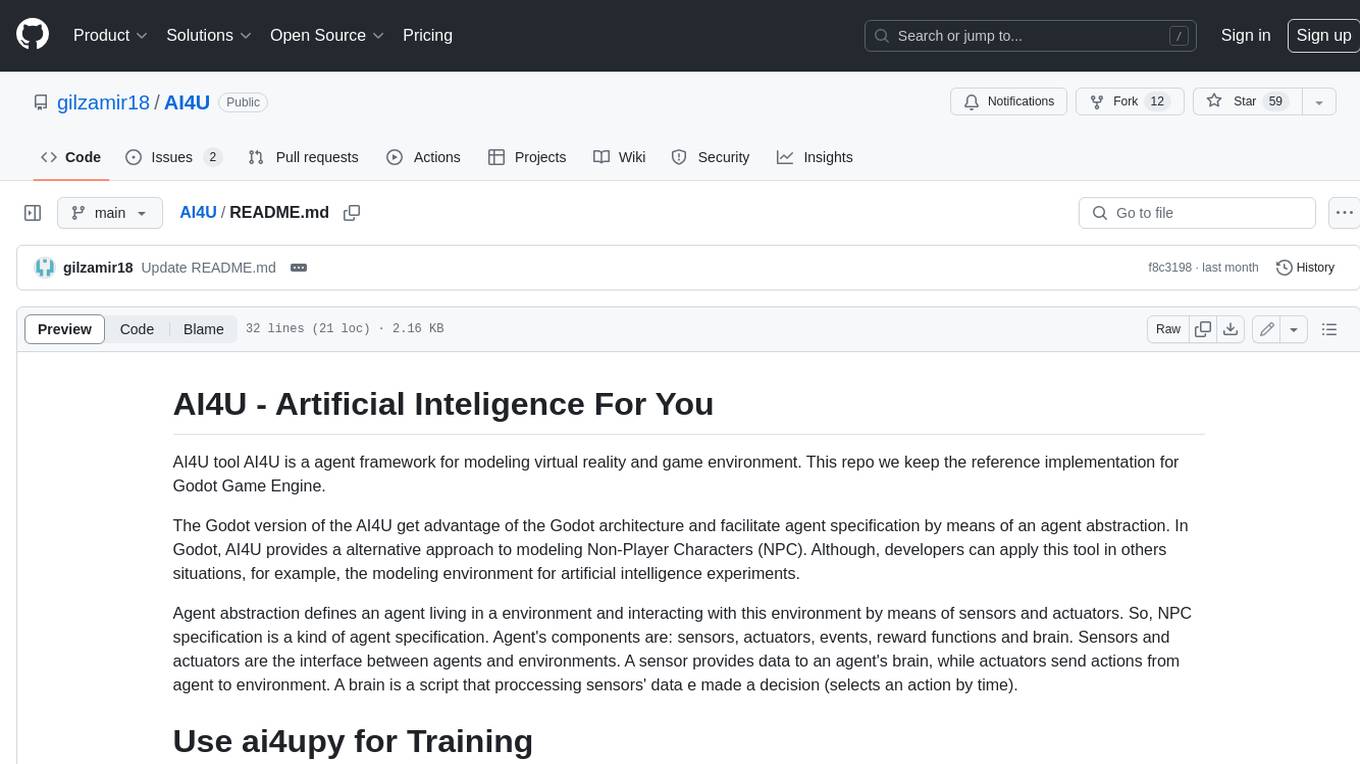Image resolution: width=1360 pixels, height=764 pixels.
Task: Click the AI4U breadcrumb link
Action: pyautogui.click(x=198, y=212)
